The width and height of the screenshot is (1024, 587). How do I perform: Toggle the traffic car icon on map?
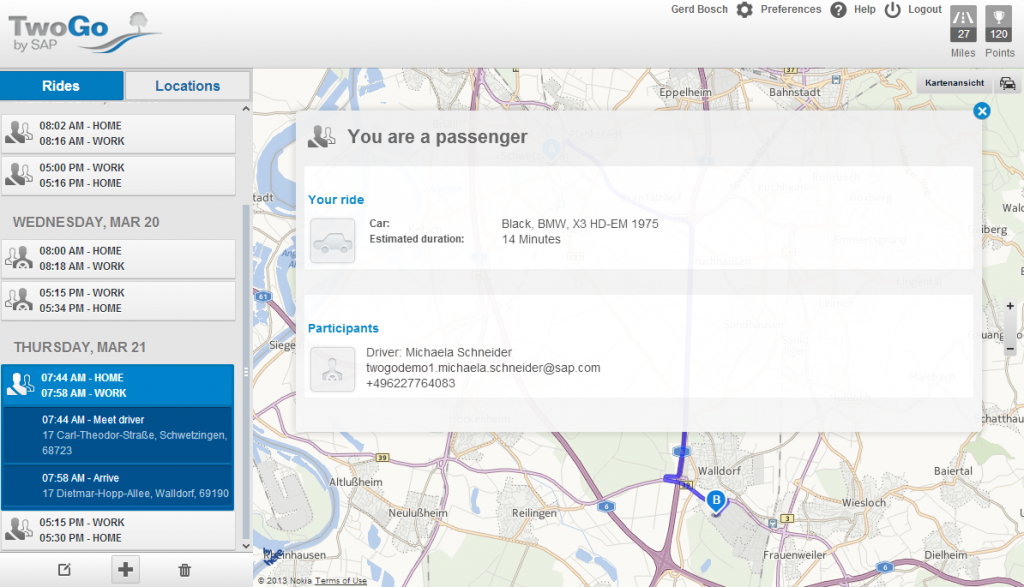pyautogui.click(x=1008, y=84)
